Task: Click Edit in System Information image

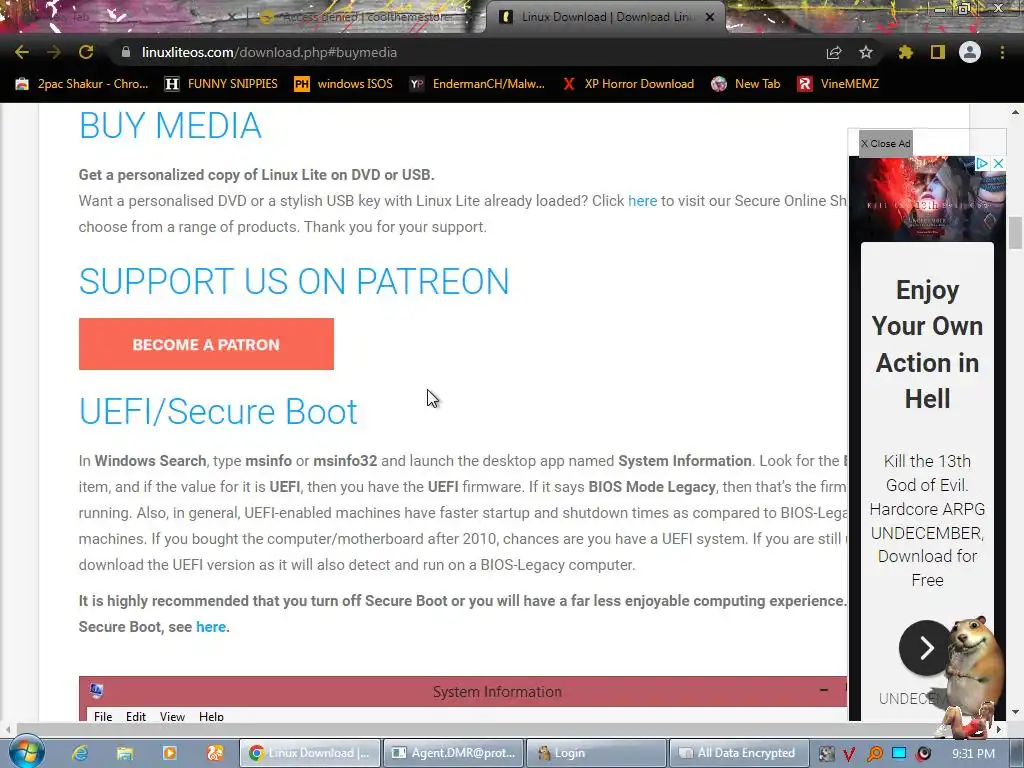Action: pos(136,716)
